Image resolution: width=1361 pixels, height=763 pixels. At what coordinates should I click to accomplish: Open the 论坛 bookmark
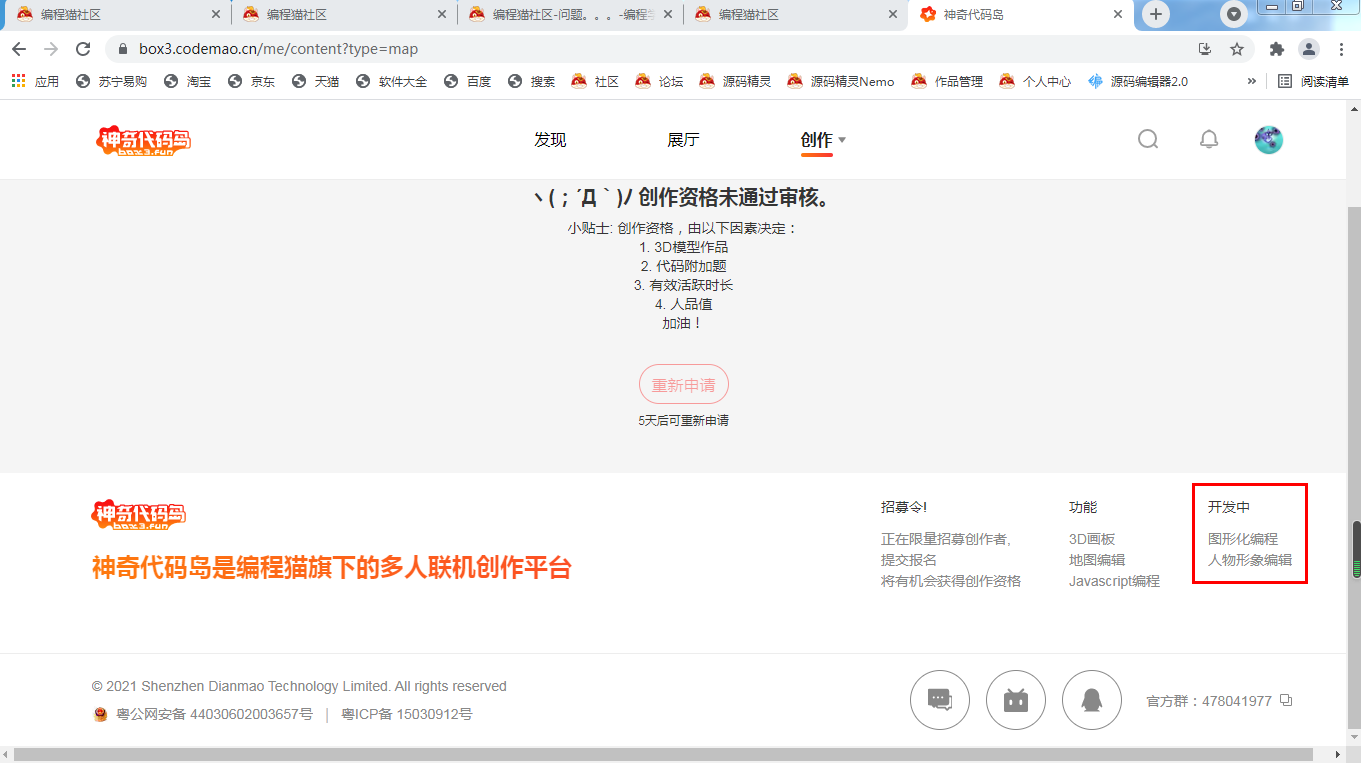pos(660,81)
